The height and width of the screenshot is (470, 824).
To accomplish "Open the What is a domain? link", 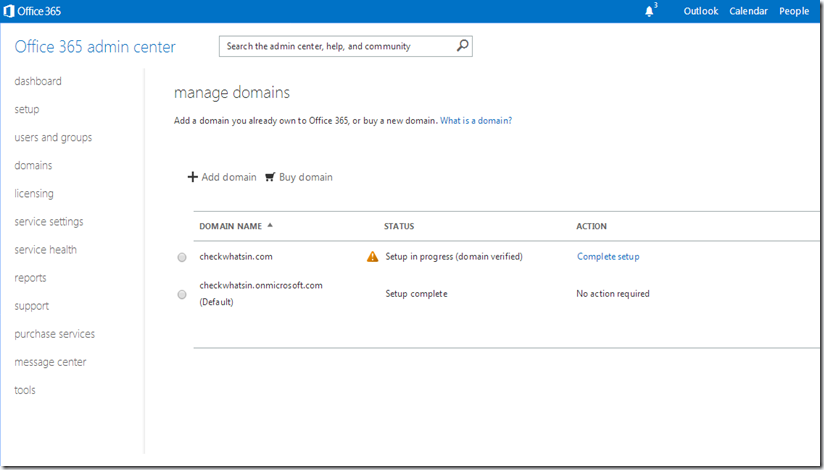I will (x=476, y=120).
